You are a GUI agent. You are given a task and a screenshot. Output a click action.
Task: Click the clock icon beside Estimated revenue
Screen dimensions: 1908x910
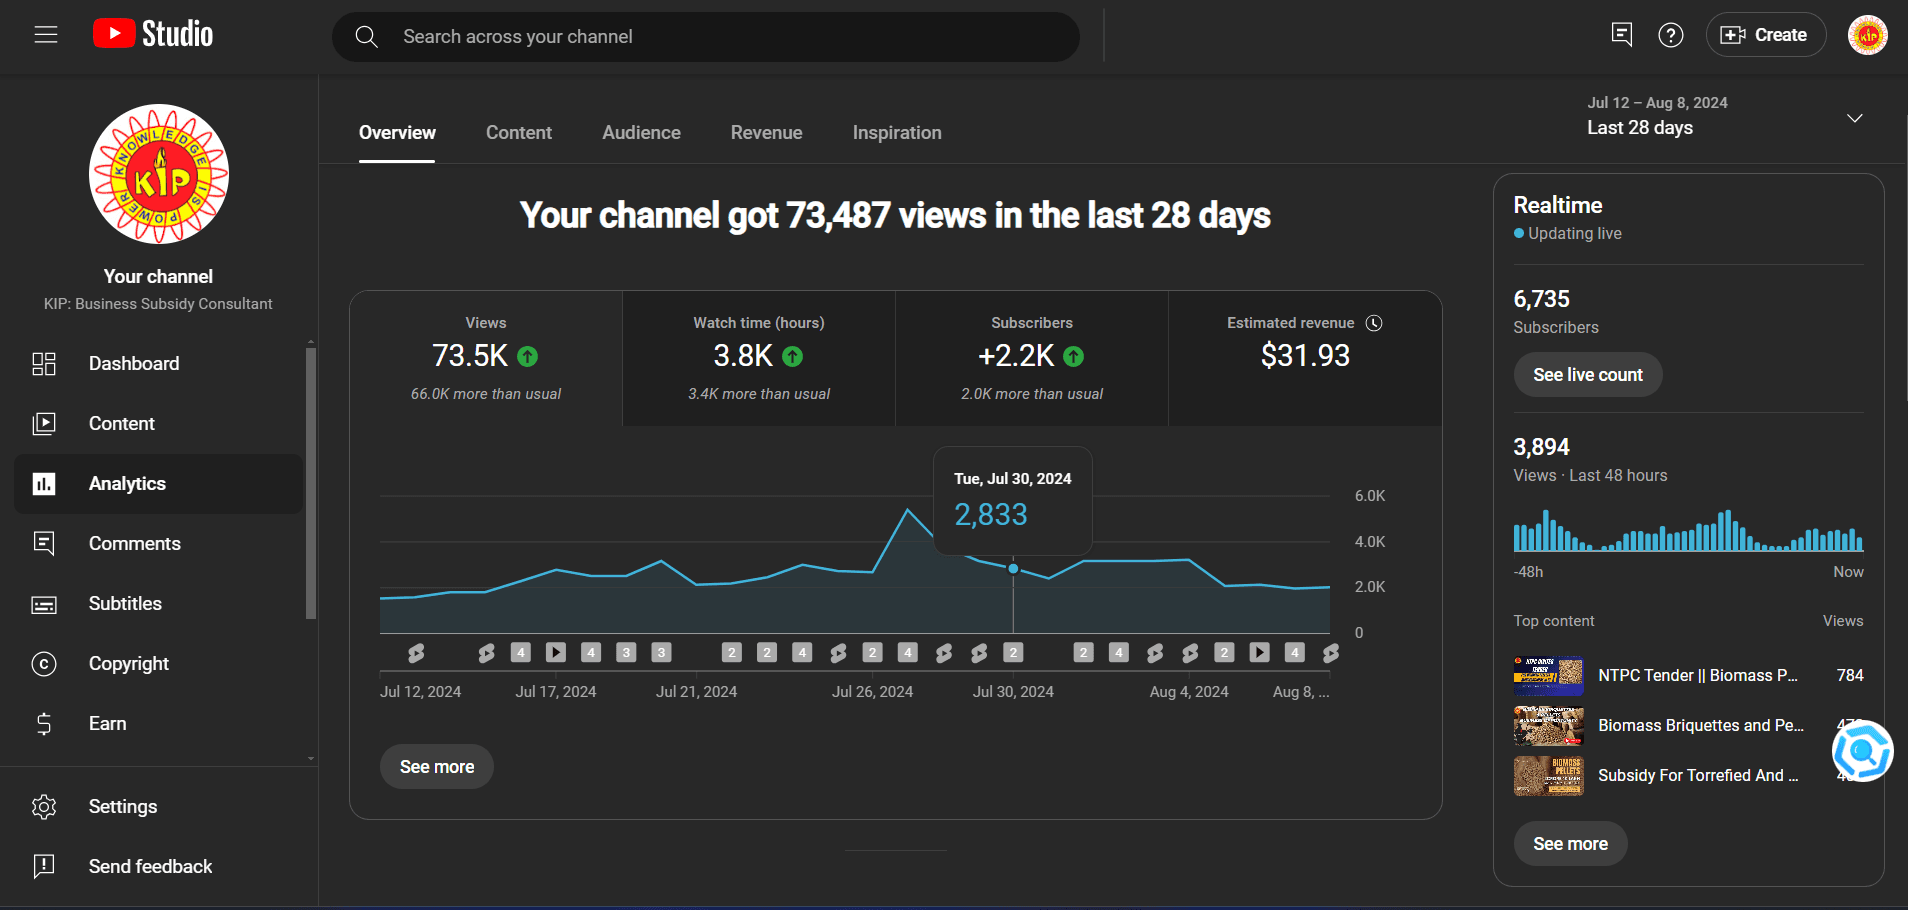1374,323
